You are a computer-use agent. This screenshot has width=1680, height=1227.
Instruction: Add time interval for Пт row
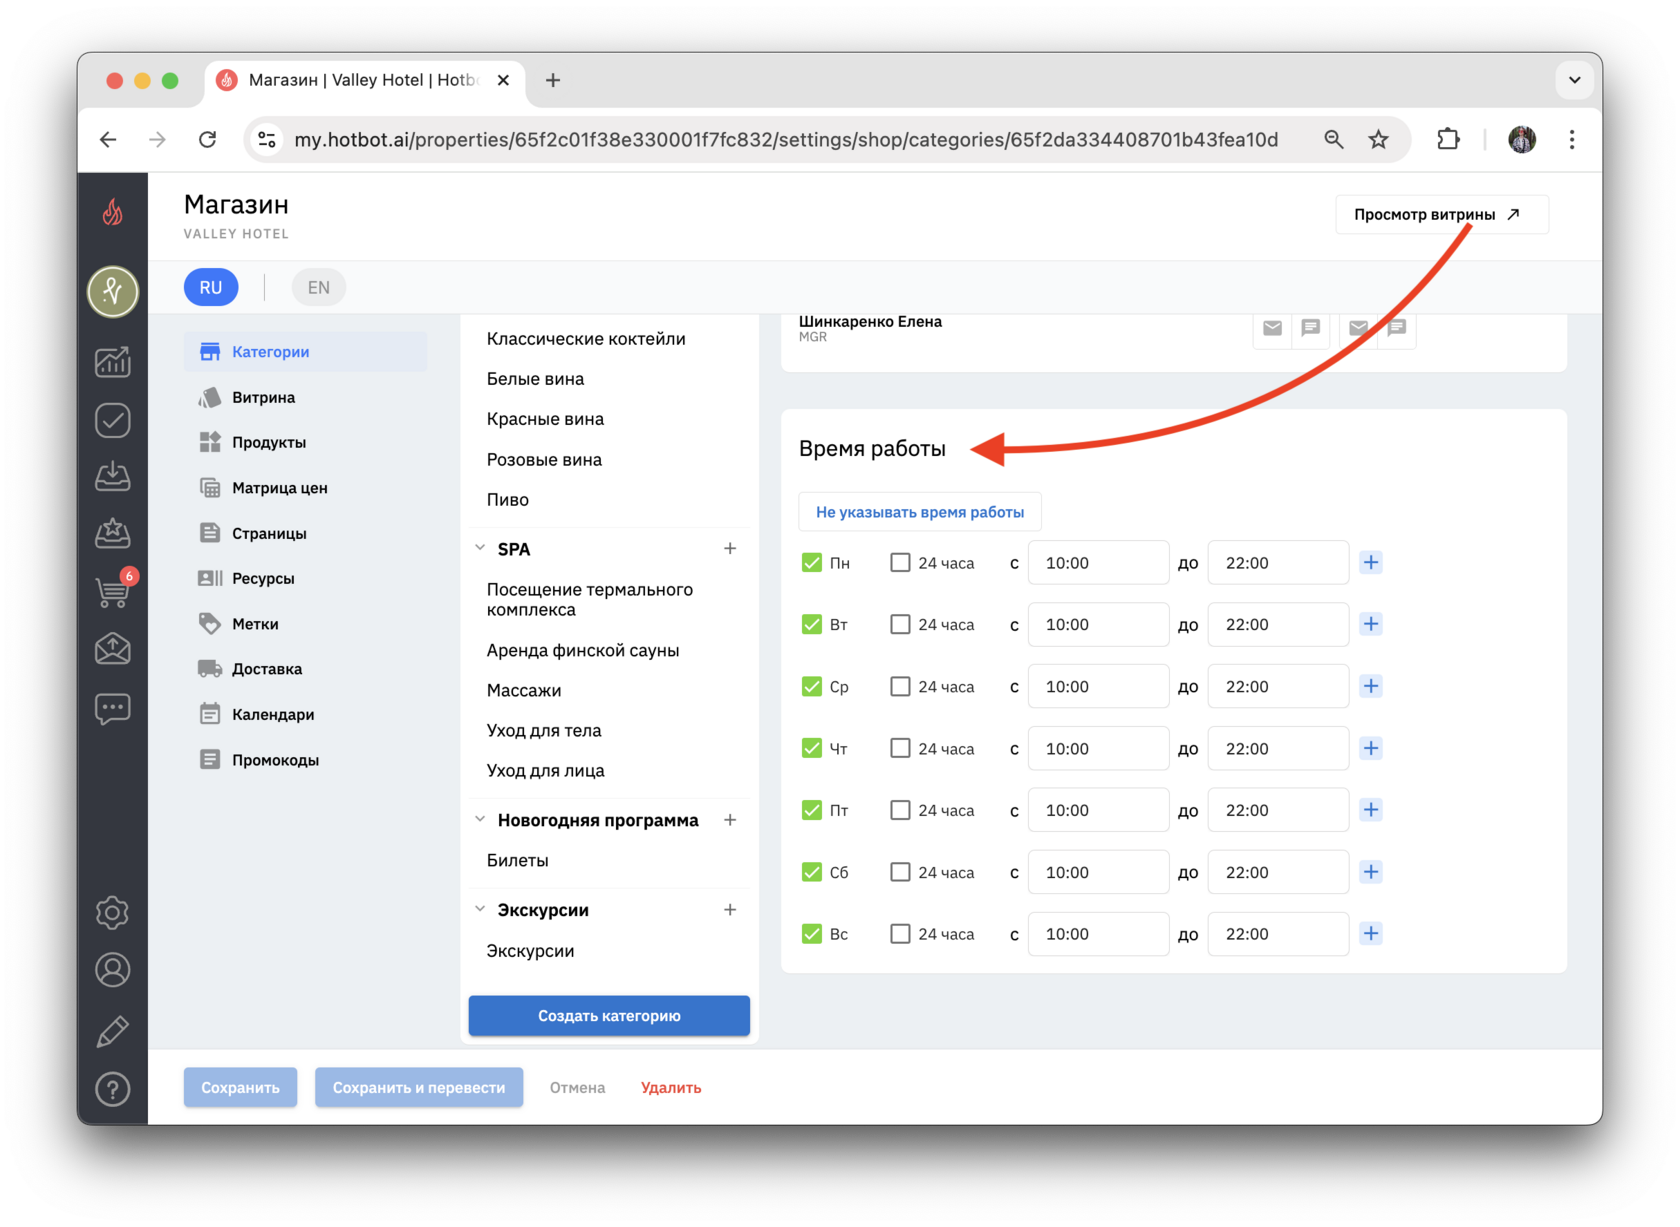point(1371,810)
